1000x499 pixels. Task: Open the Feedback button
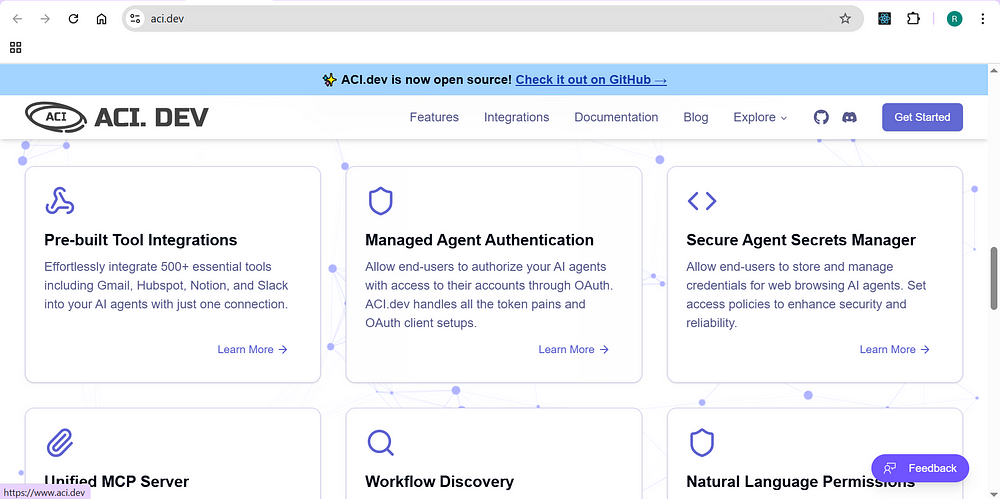point(920,468)
